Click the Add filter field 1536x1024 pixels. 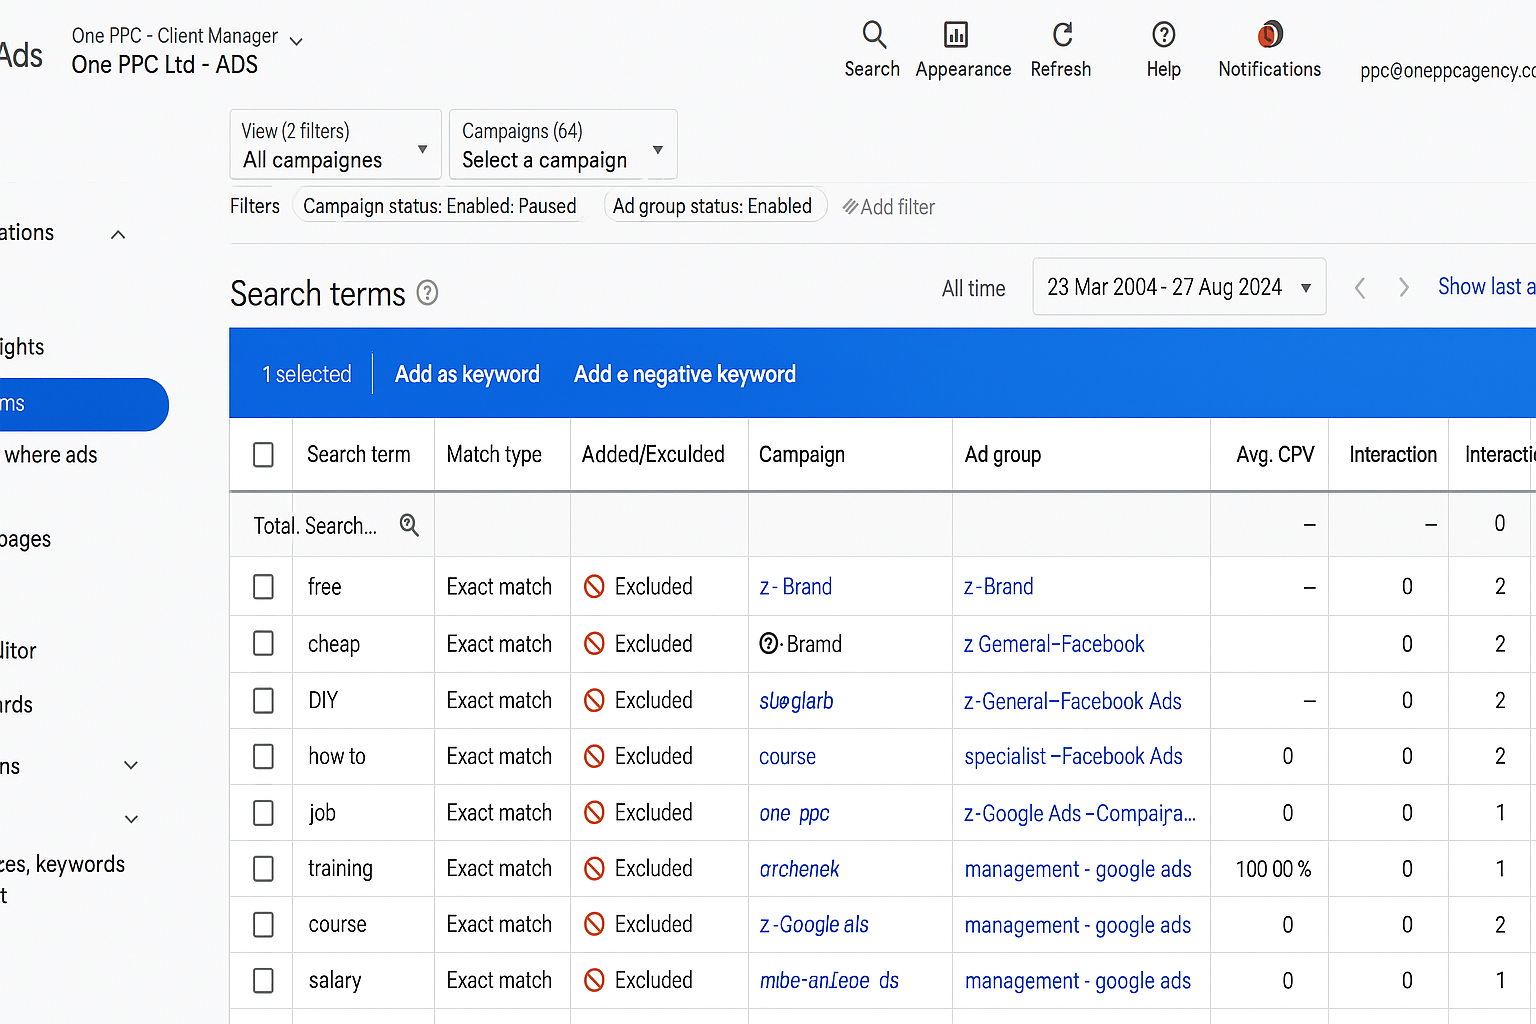[x=889, y=207]
